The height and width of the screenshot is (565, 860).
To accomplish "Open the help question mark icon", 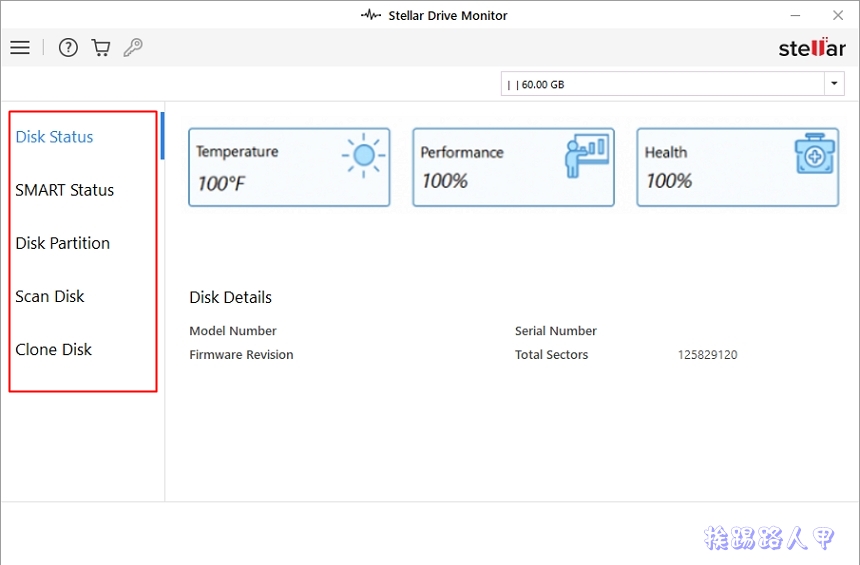I will tap(68, 48).
